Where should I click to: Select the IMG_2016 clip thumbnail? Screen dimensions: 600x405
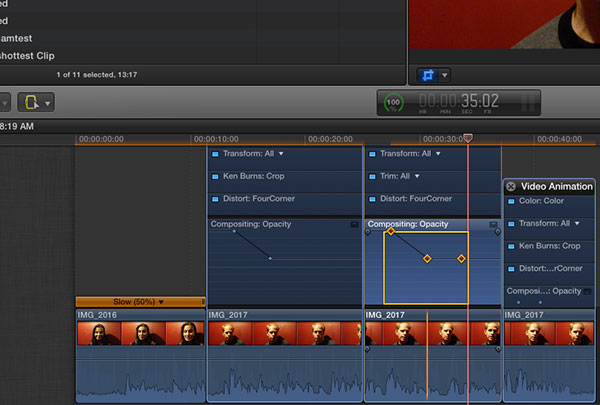pos(140,333)
